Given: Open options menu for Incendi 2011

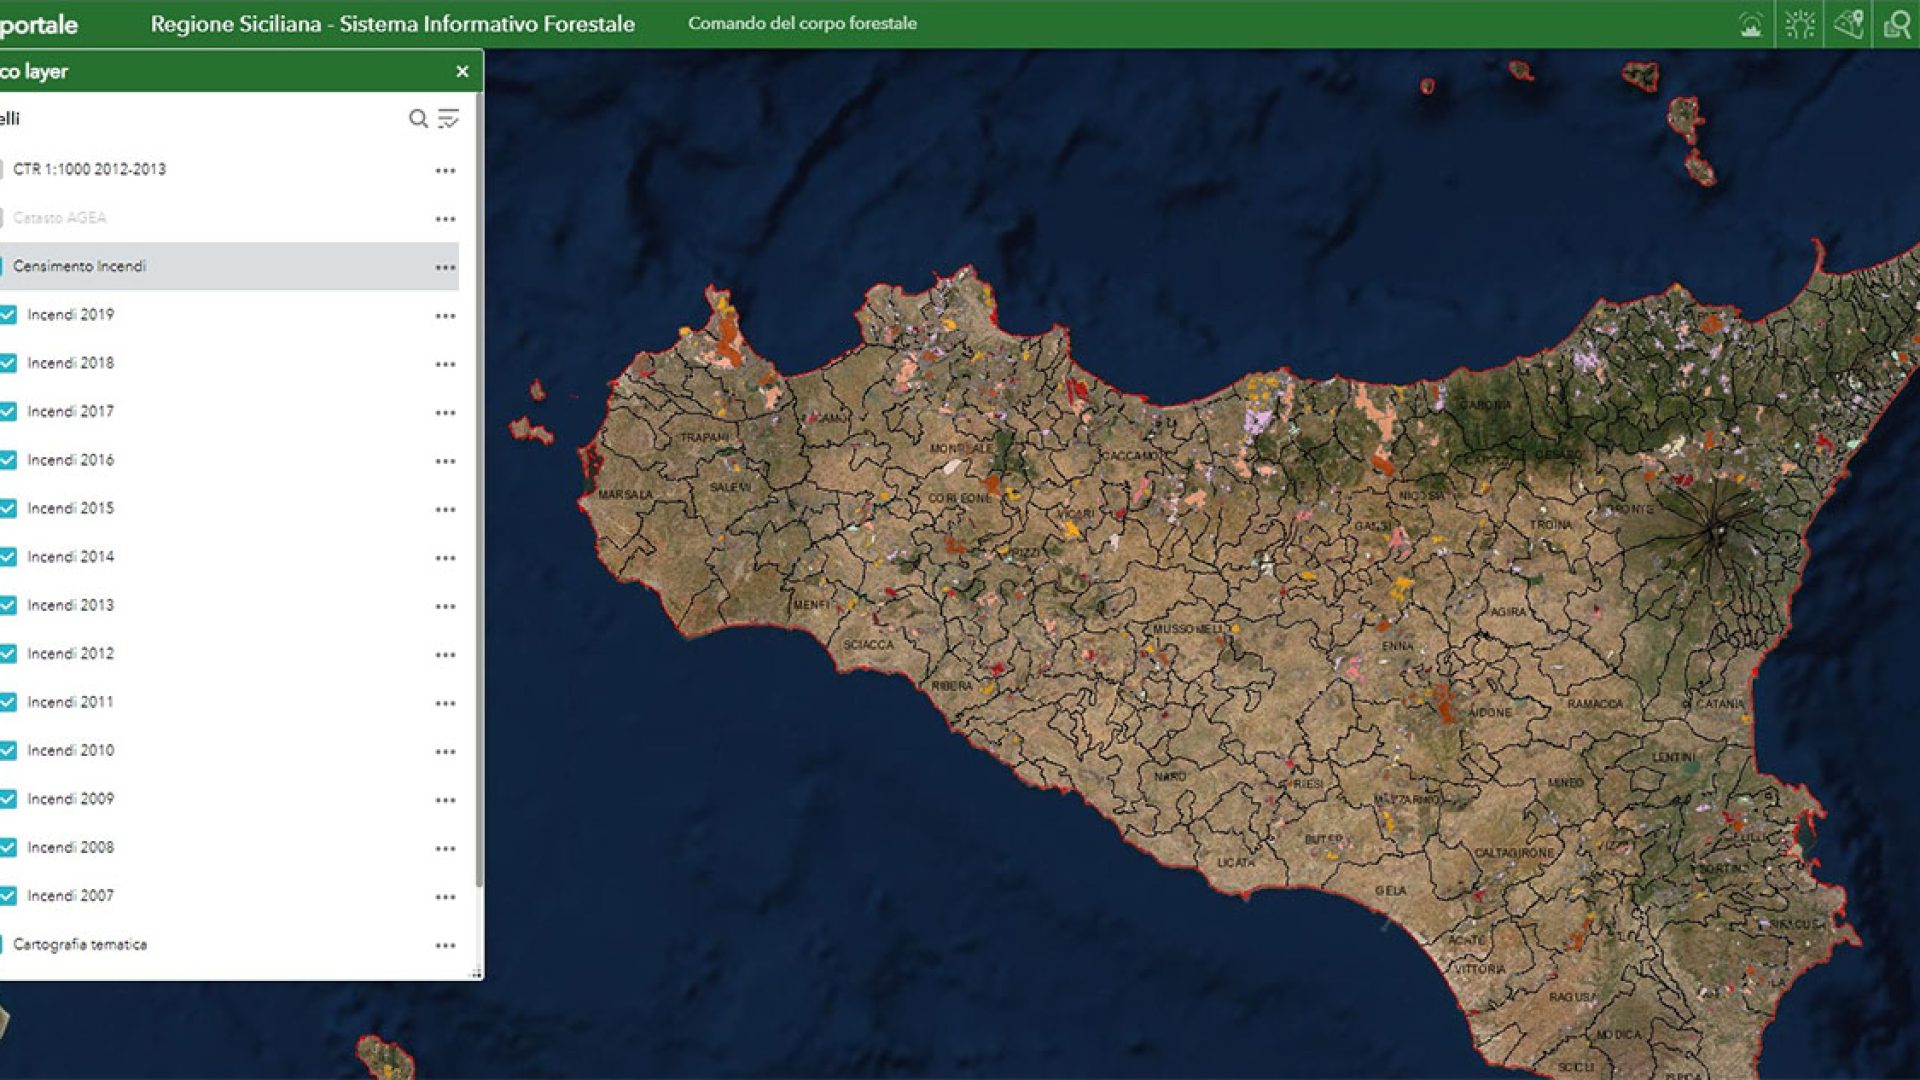Looking at the screenshot, I should [445, 704].
